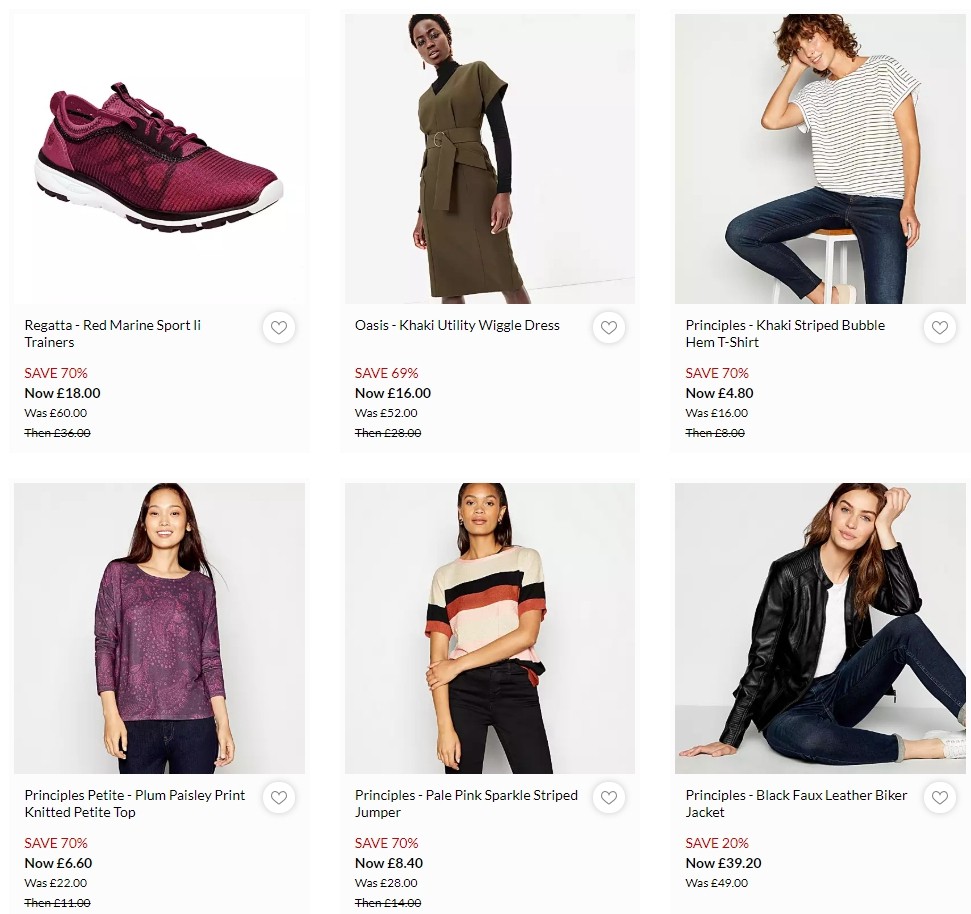The image size is (971, 914).
Task: Click the sparkle striped jumper photo
Action: pos(489,628)
